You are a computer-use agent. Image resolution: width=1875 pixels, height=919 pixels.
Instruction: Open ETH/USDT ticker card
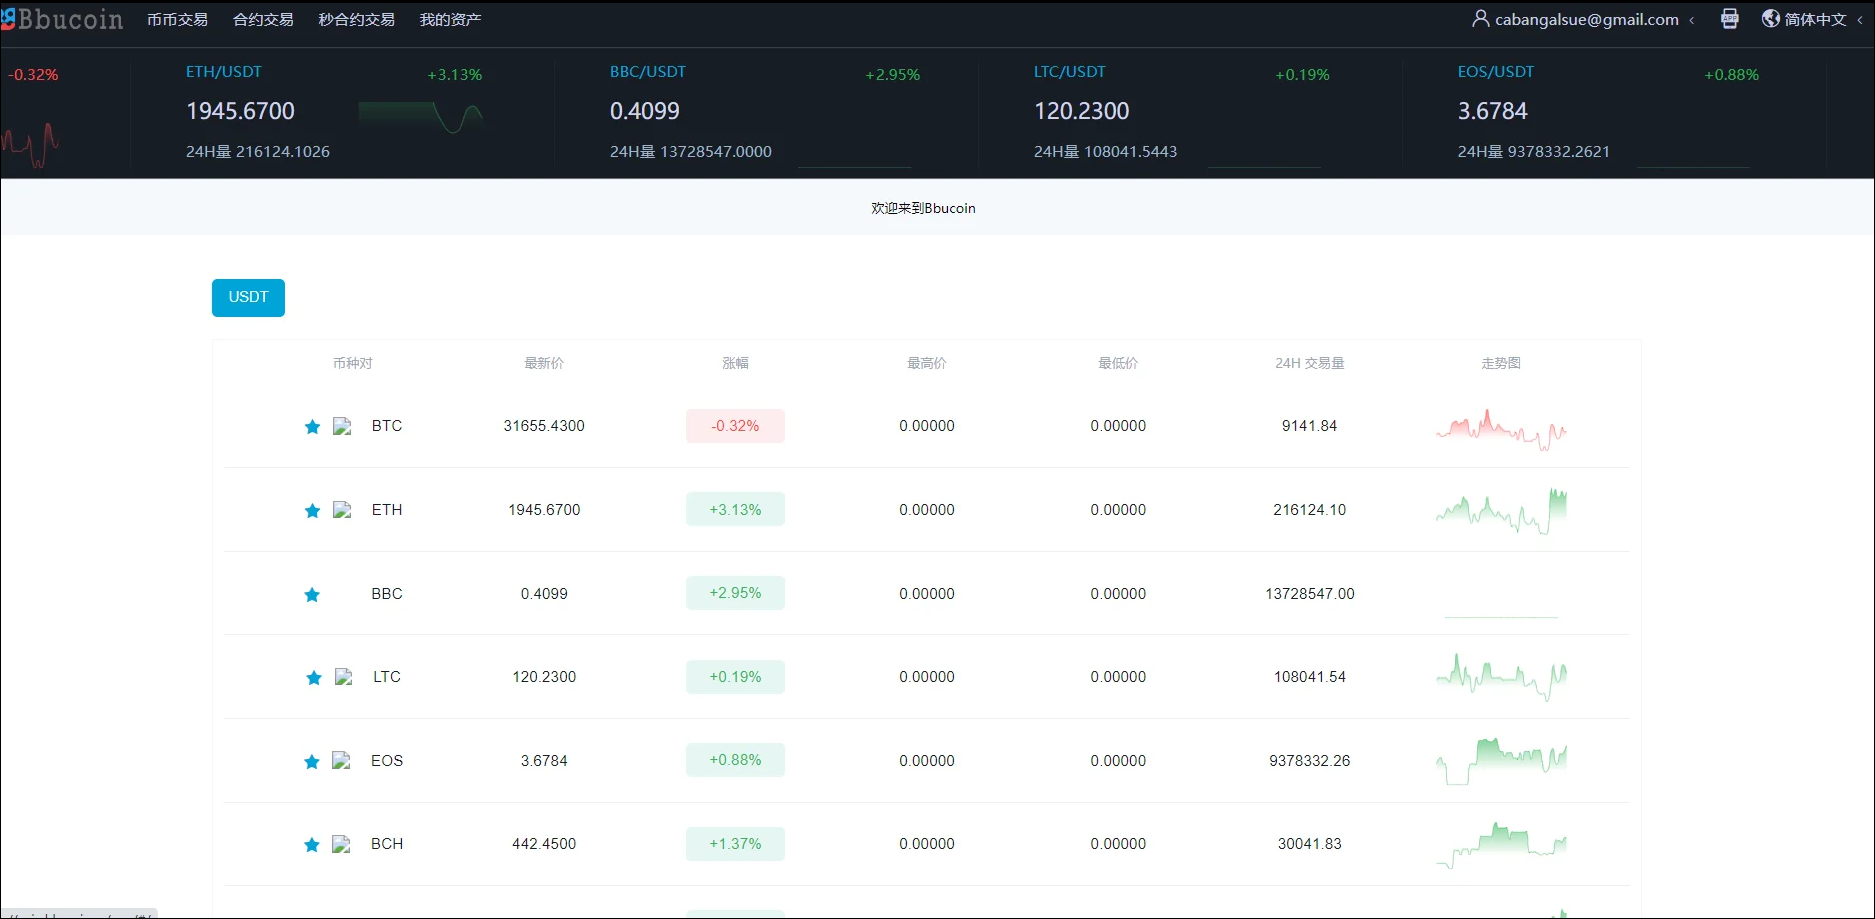point(343,112)
